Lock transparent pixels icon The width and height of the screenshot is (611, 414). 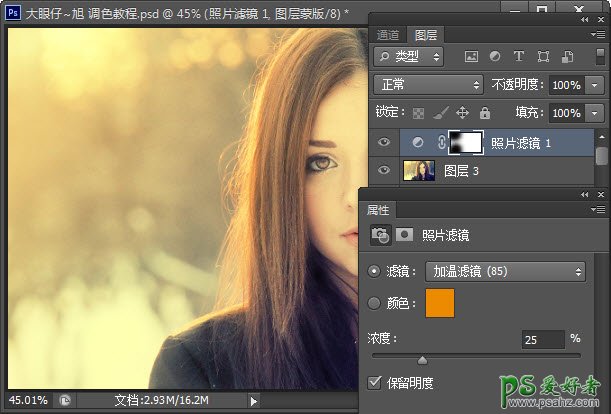419,113
